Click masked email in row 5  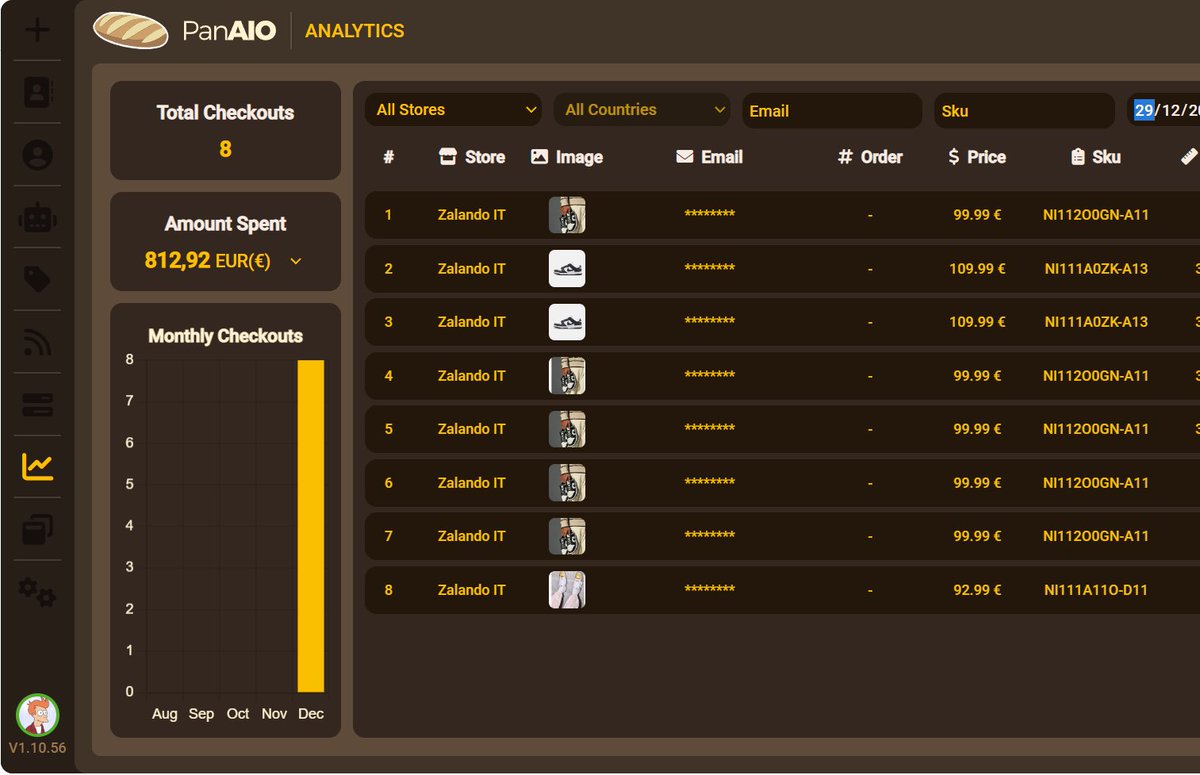click(710, 430)
